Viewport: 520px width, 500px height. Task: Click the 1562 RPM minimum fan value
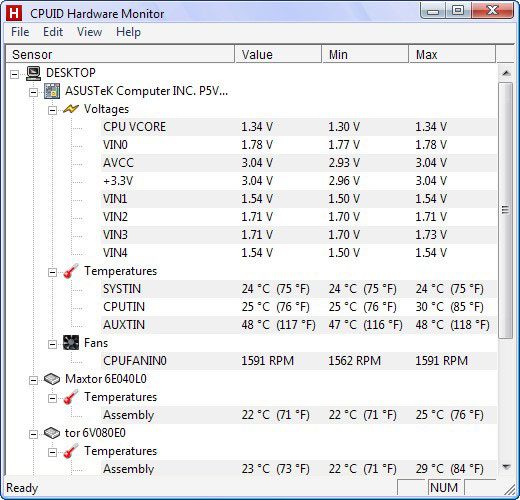(355, 361)
